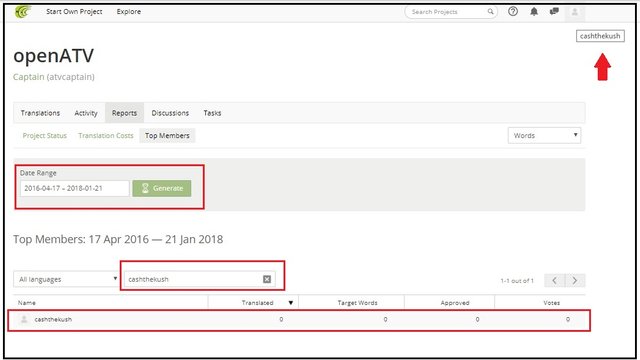640x360 pixels.
Task: Open Captain (atvcaptain) profile link
Action: point(53,77)
